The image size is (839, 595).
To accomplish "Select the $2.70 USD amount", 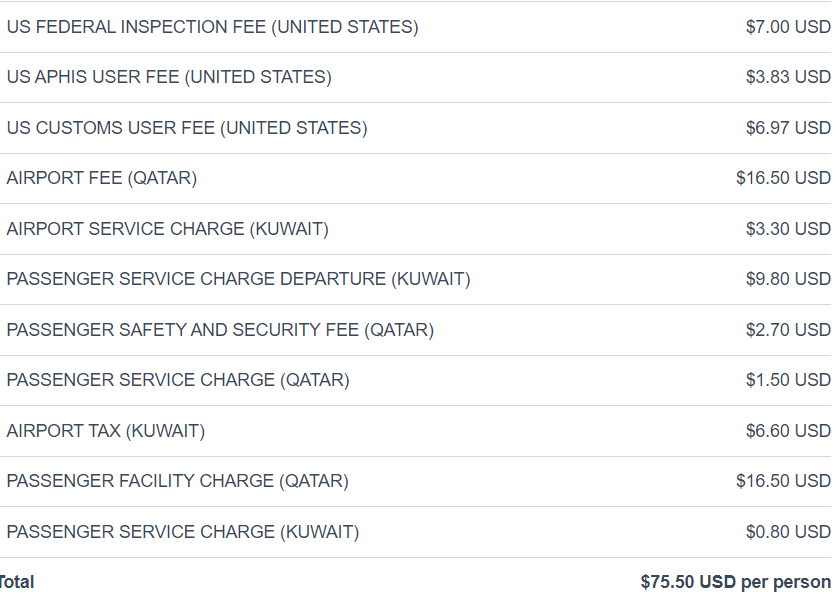I will (788, 330).
